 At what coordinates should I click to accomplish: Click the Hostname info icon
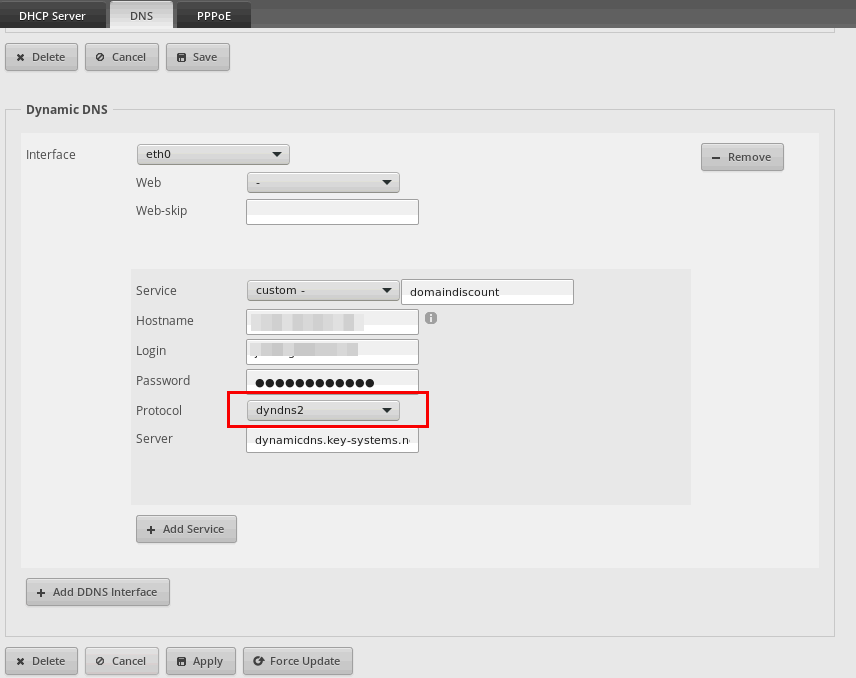coord(431,318)
